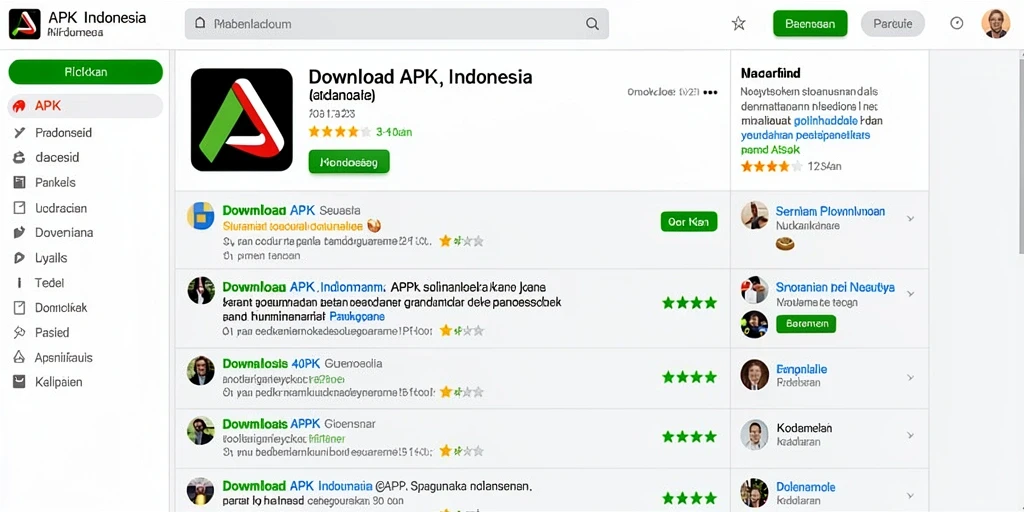1024x512 pixels.
Task: Open Pradonseid in the sidebar
Action: 63,133
